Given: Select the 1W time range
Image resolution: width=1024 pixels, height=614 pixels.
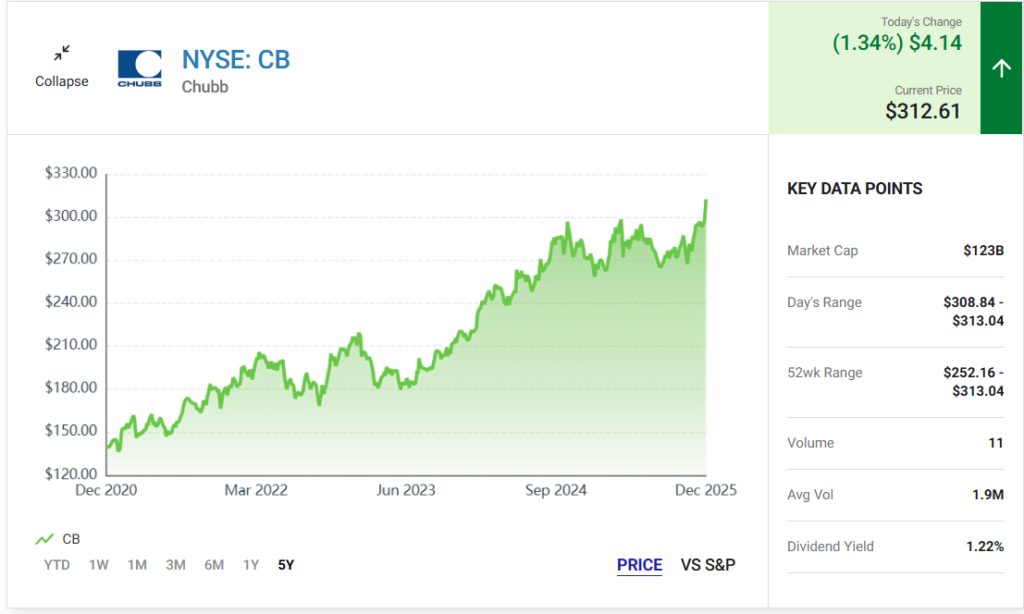Looking at the screenshot, I should (99, 565).
